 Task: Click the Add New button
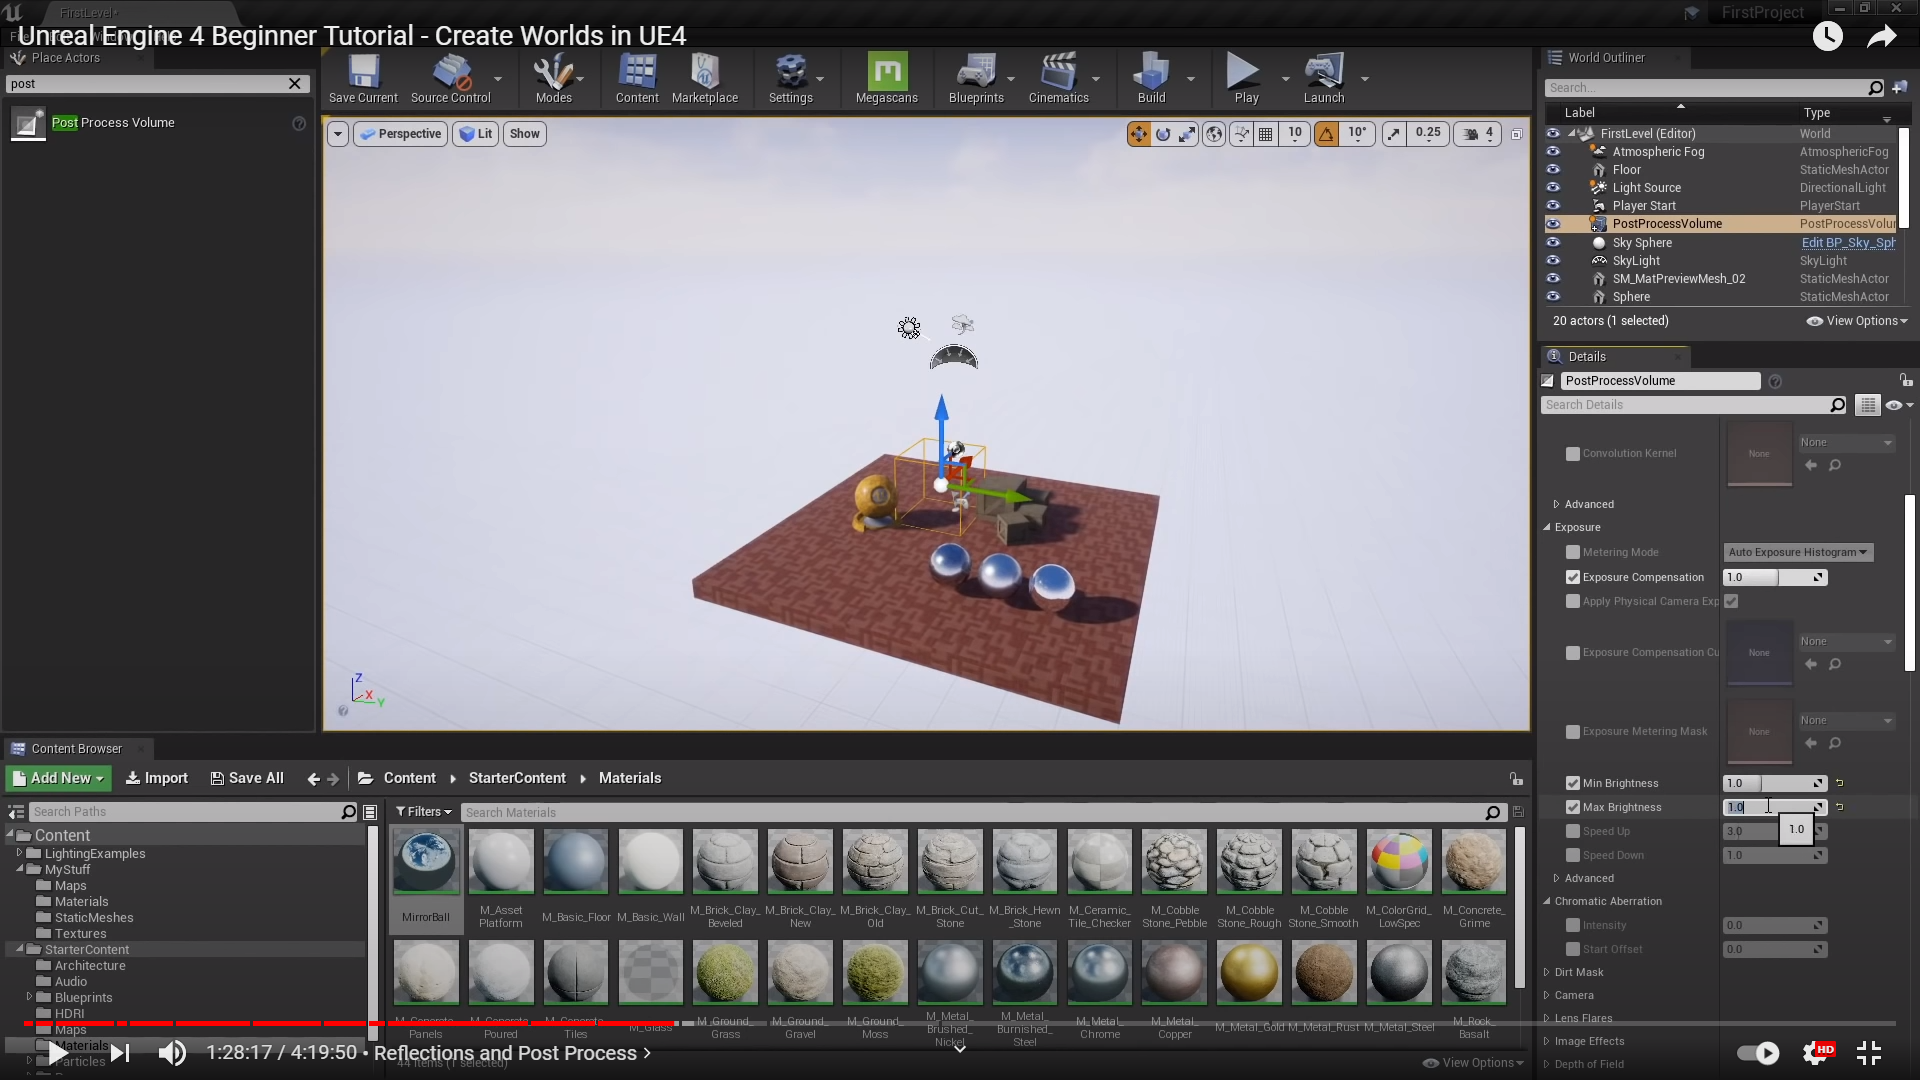(x=58, y=778)
